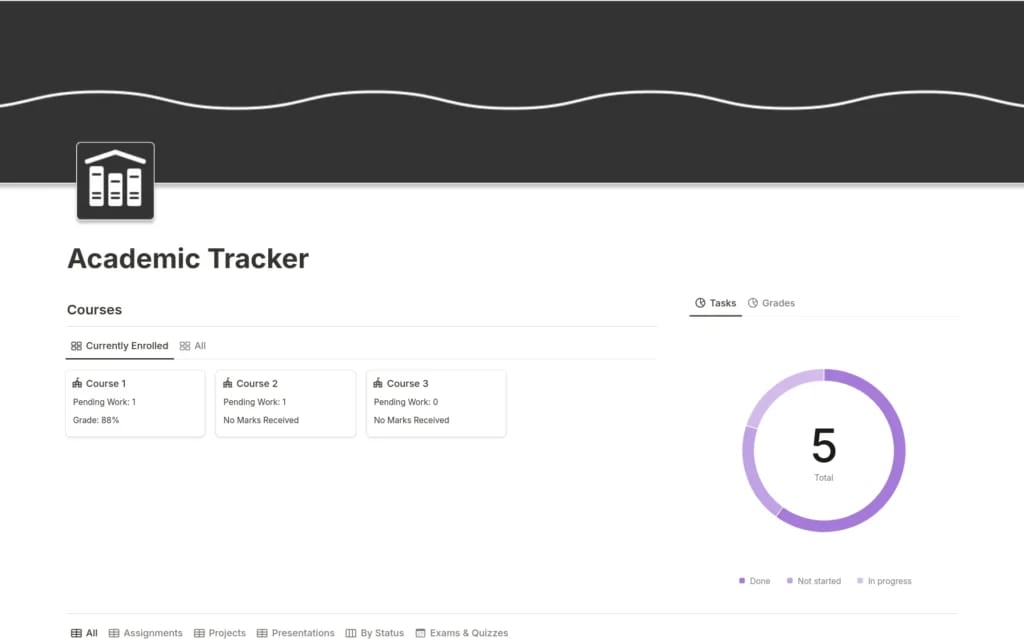
Task: Click the Course 1 school icon
Action: (78, 383)
